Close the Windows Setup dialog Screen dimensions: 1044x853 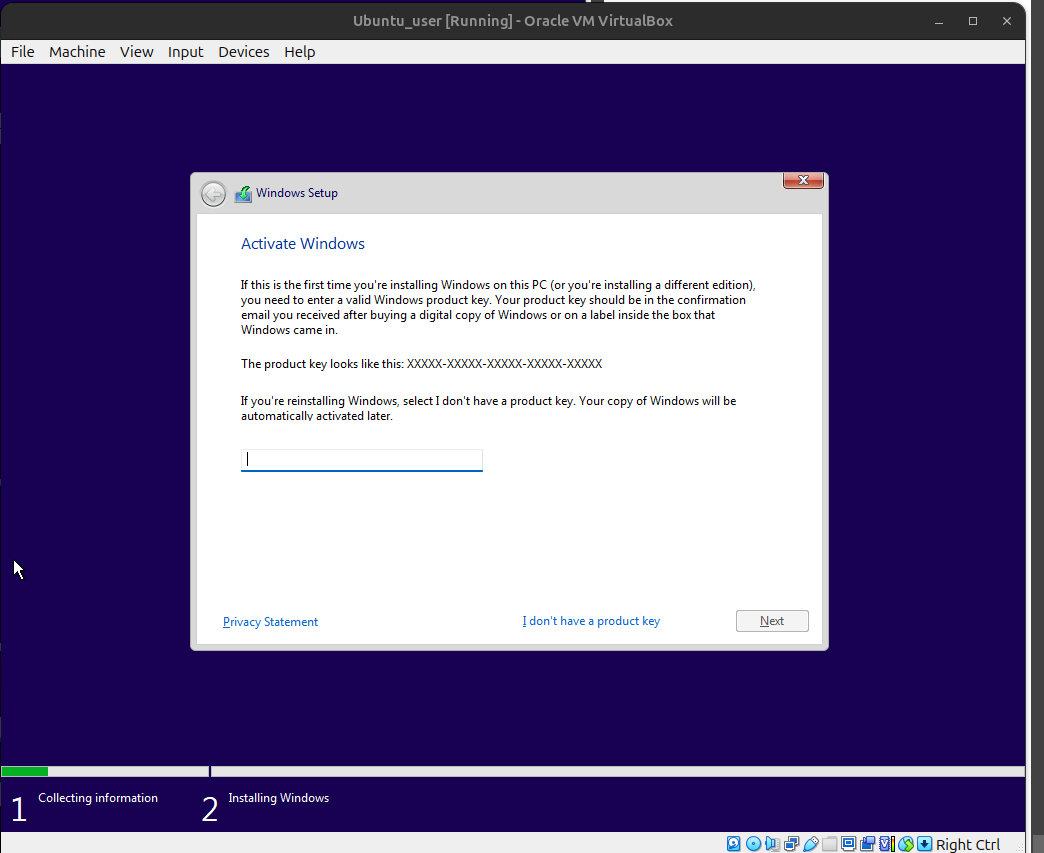[803, 180]
